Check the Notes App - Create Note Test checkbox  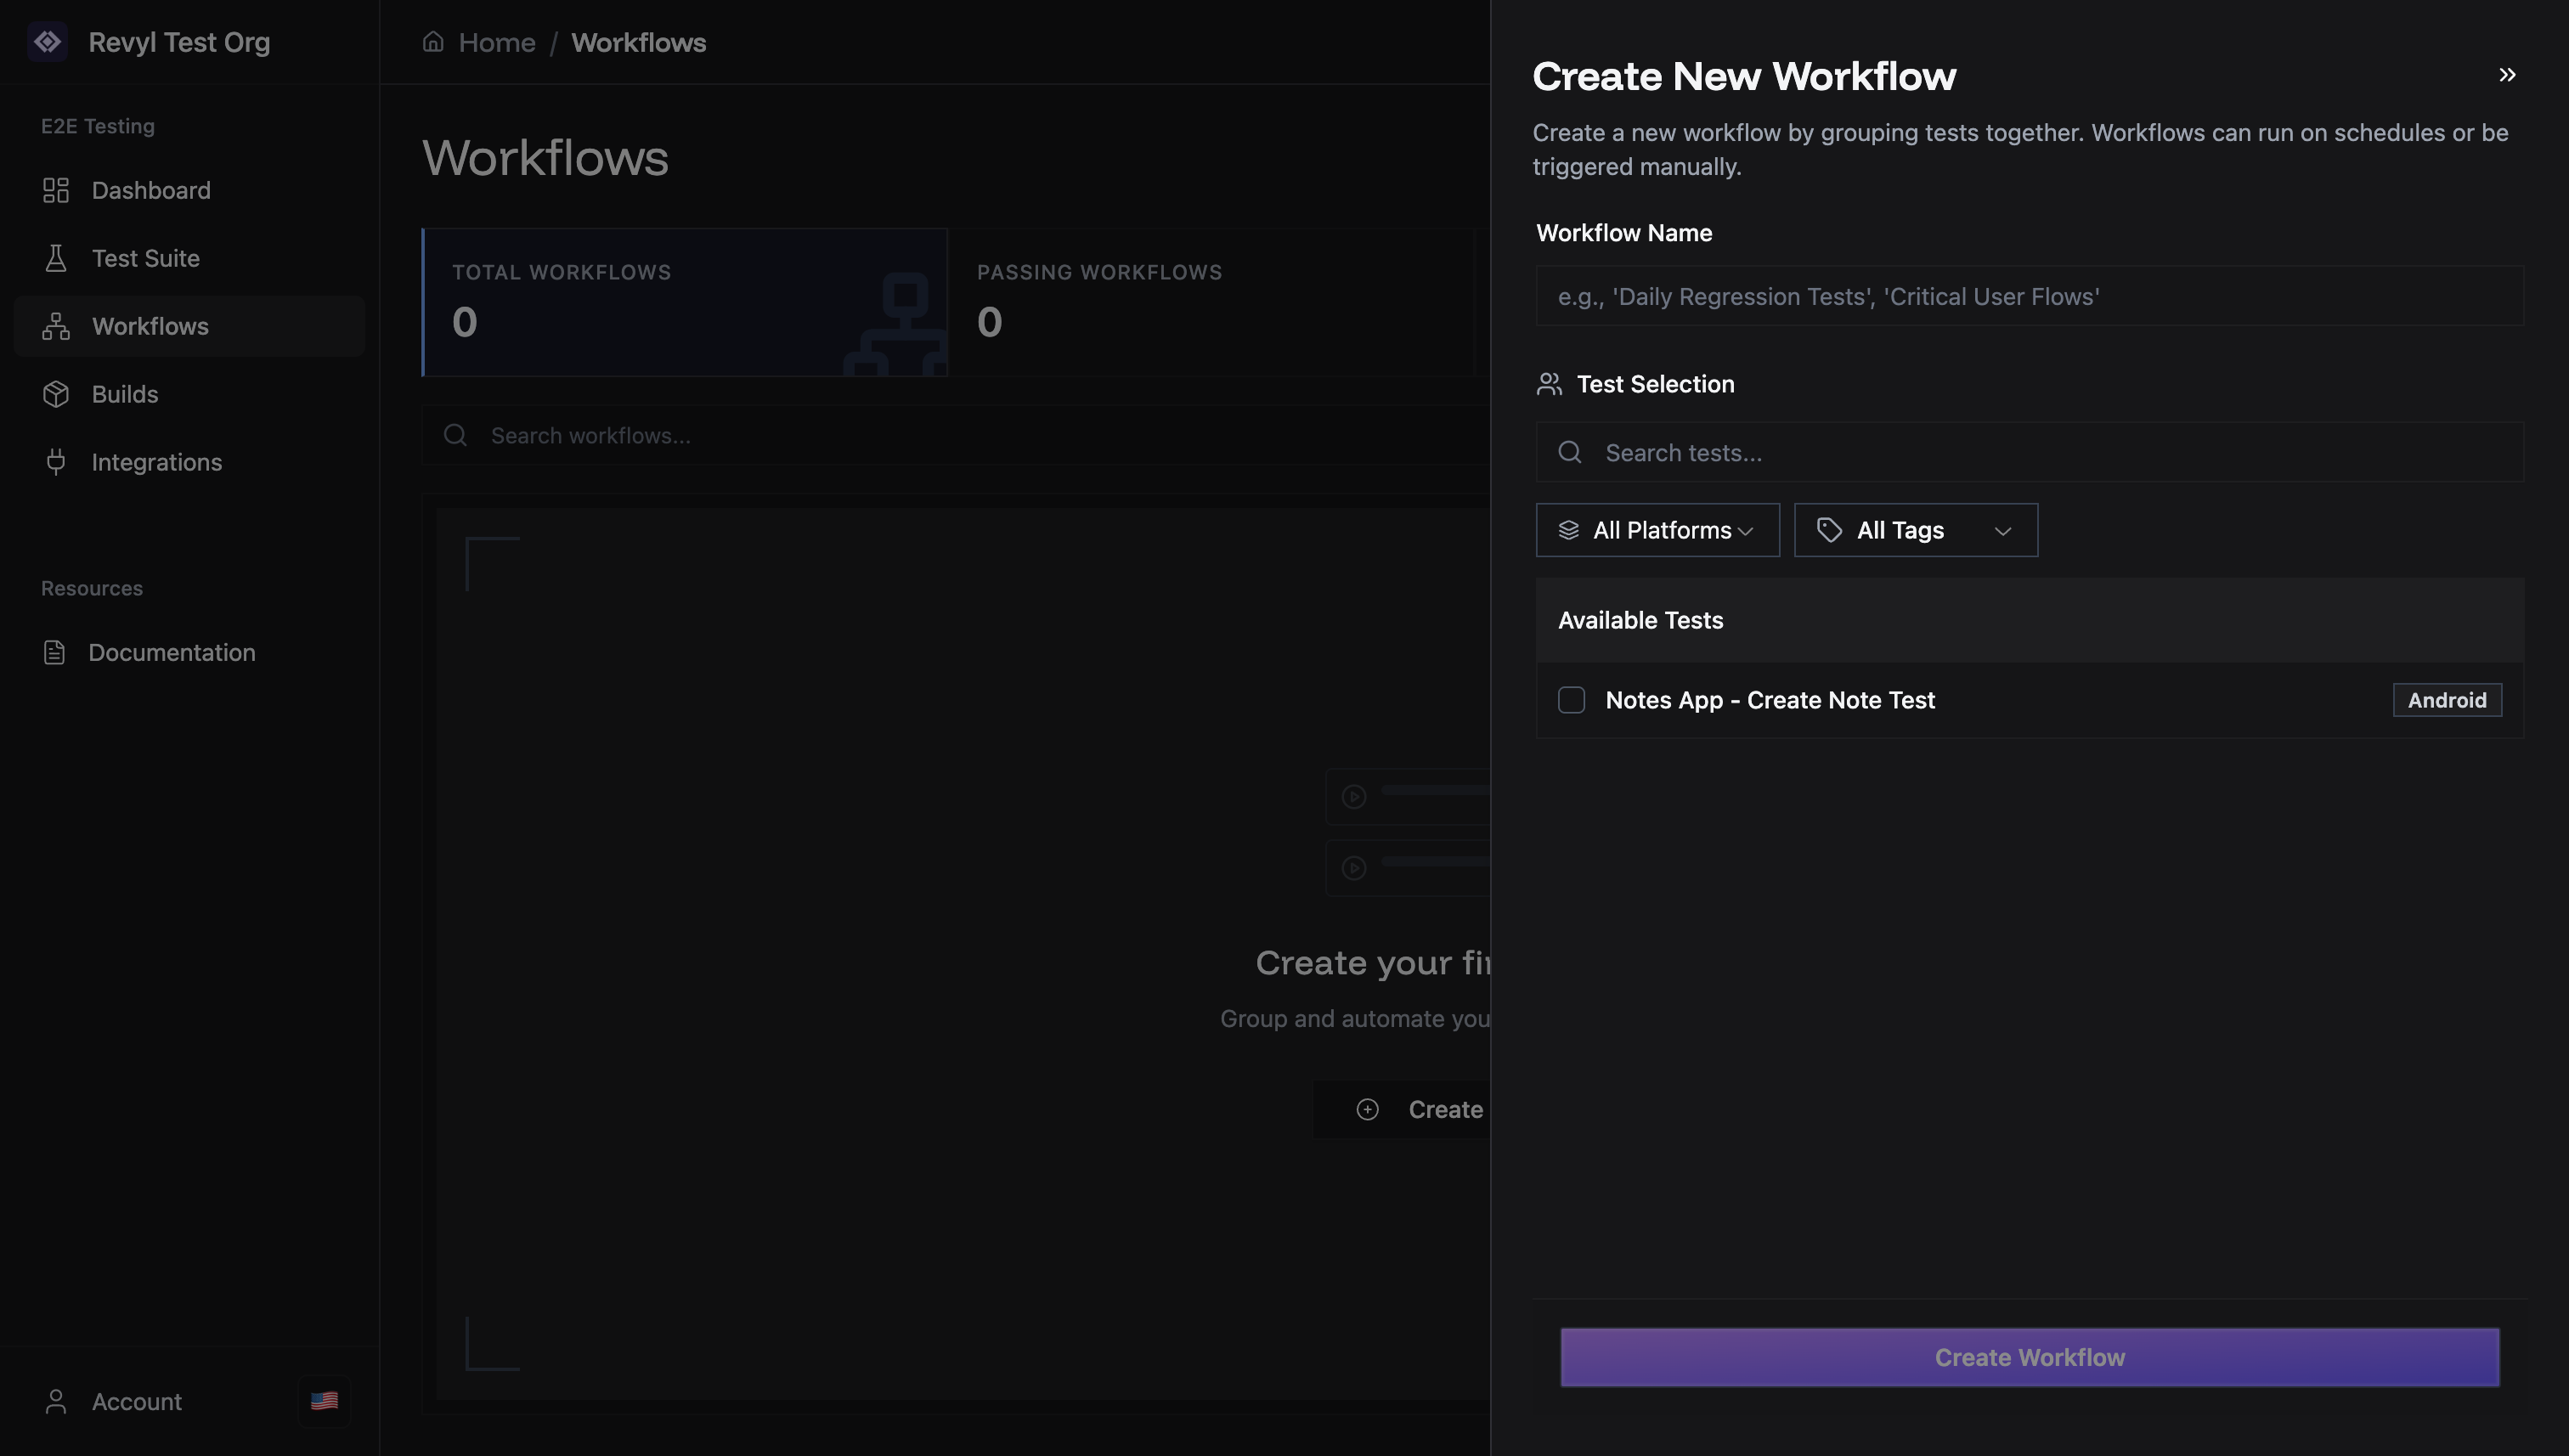1570,700
